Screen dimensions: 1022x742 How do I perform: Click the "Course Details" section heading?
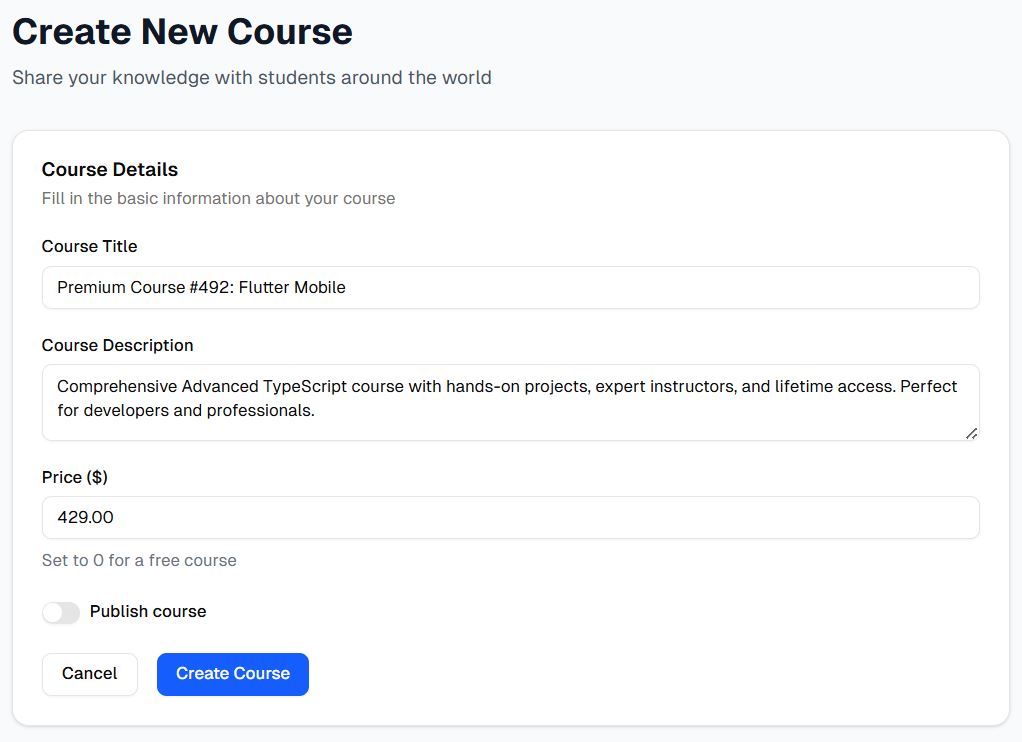(109, 169)
